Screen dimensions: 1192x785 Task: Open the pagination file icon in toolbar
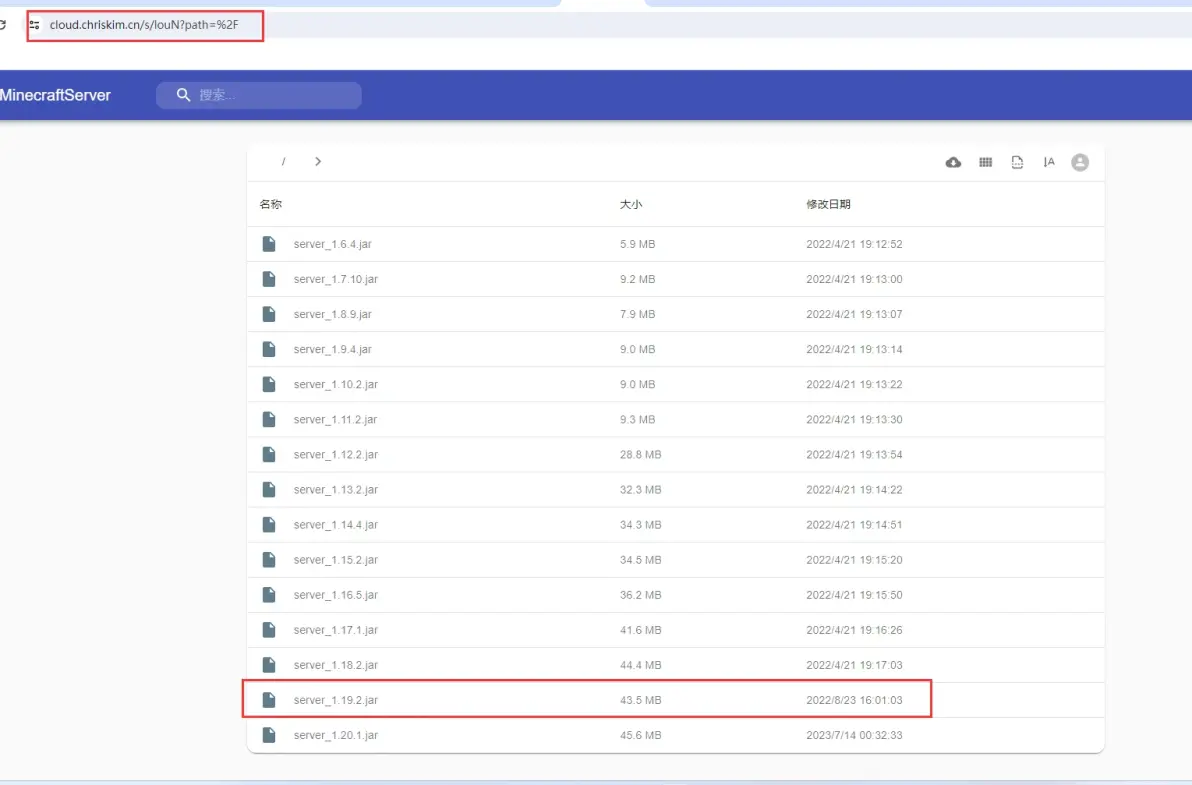(1017, 162)
